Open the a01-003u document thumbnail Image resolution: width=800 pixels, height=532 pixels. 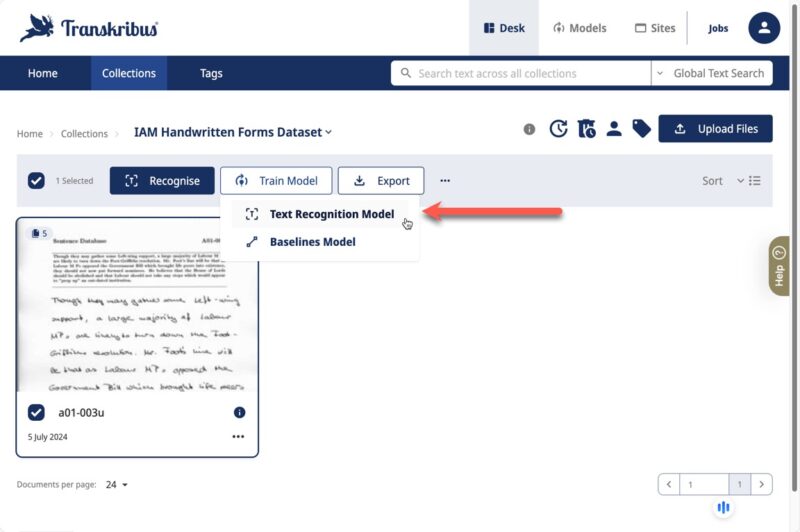tap(137, 305)
